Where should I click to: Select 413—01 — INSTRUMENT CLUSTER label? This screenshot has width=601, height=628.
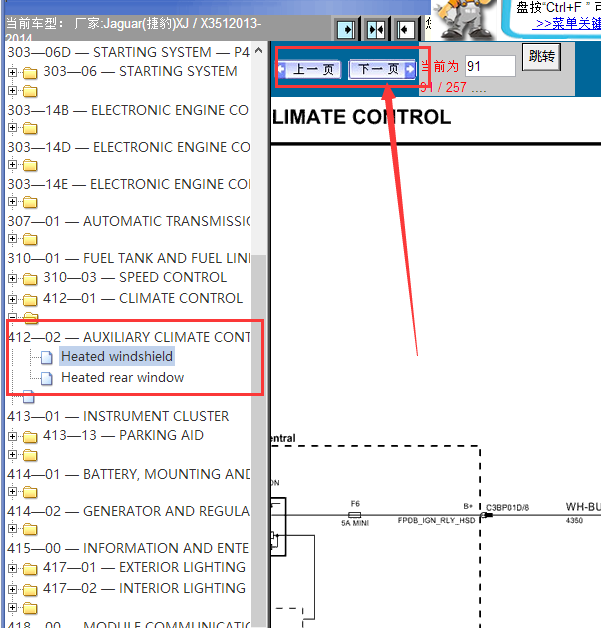[x=118, y=416]
